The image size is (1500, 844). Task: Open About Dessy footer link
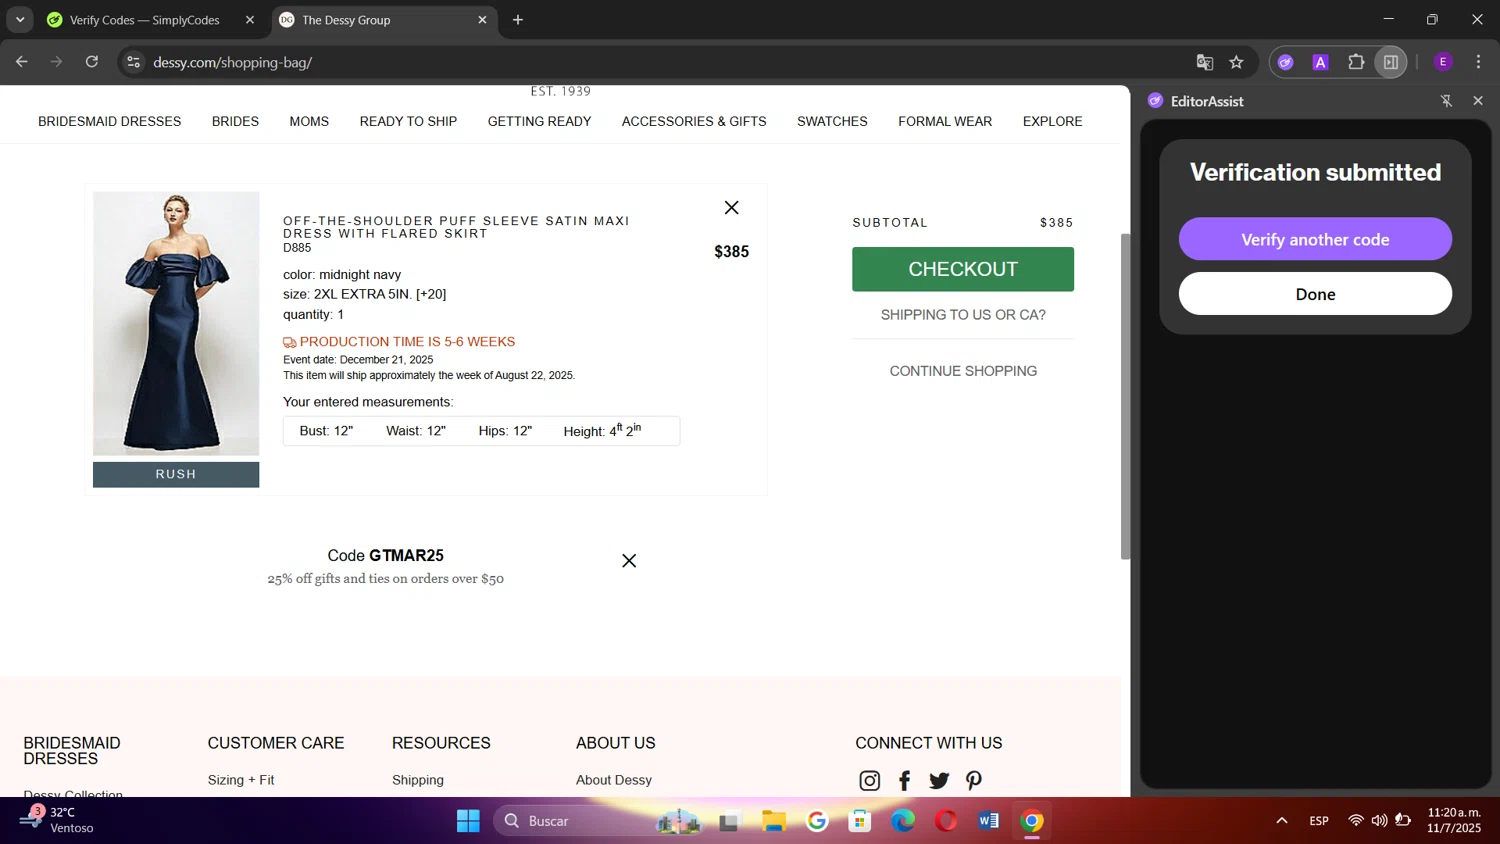(x=614, y=780)
